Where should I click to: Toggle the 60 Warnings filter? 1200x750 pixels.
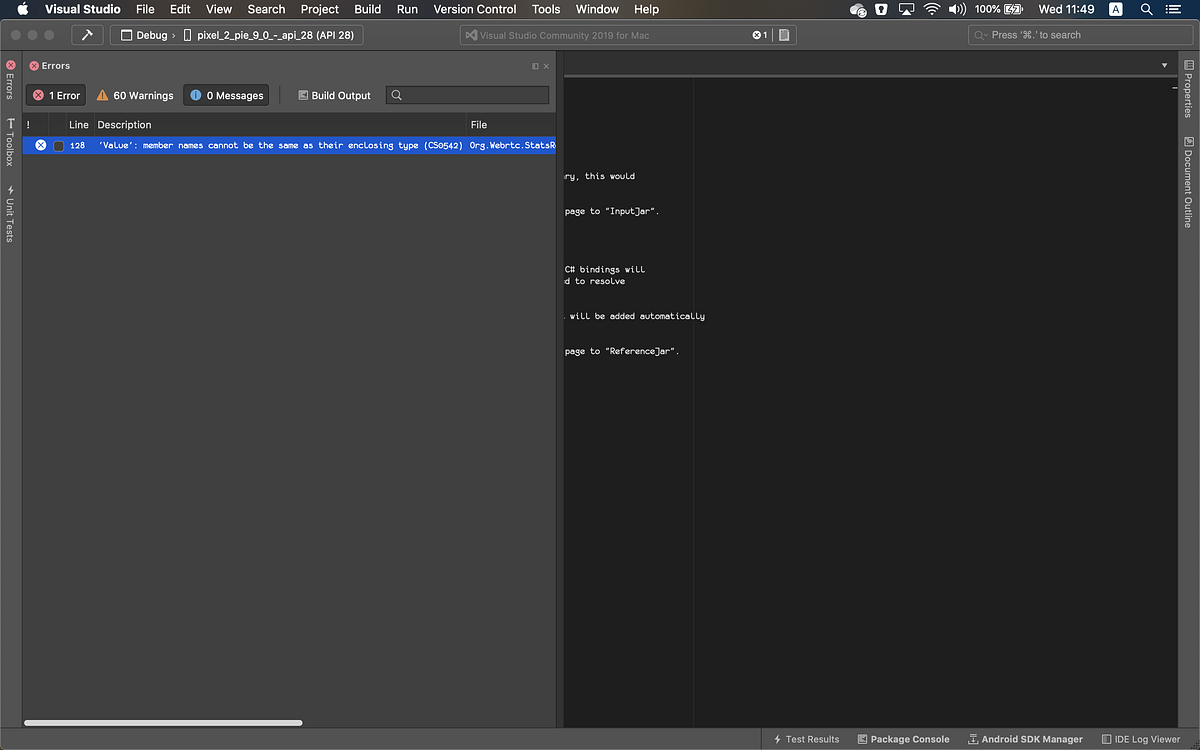click(135, 95)
